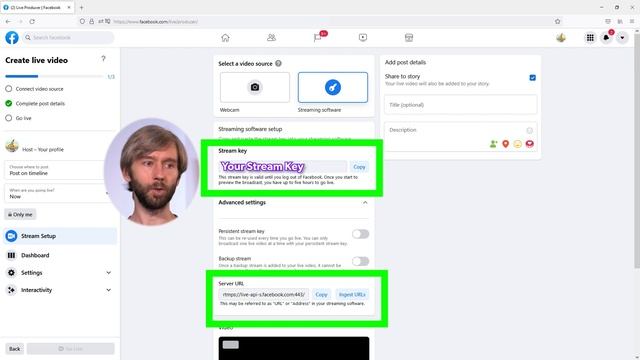640x360 pixels.
Task: Open the Watch video icon
Action: [x=363, y=38]
